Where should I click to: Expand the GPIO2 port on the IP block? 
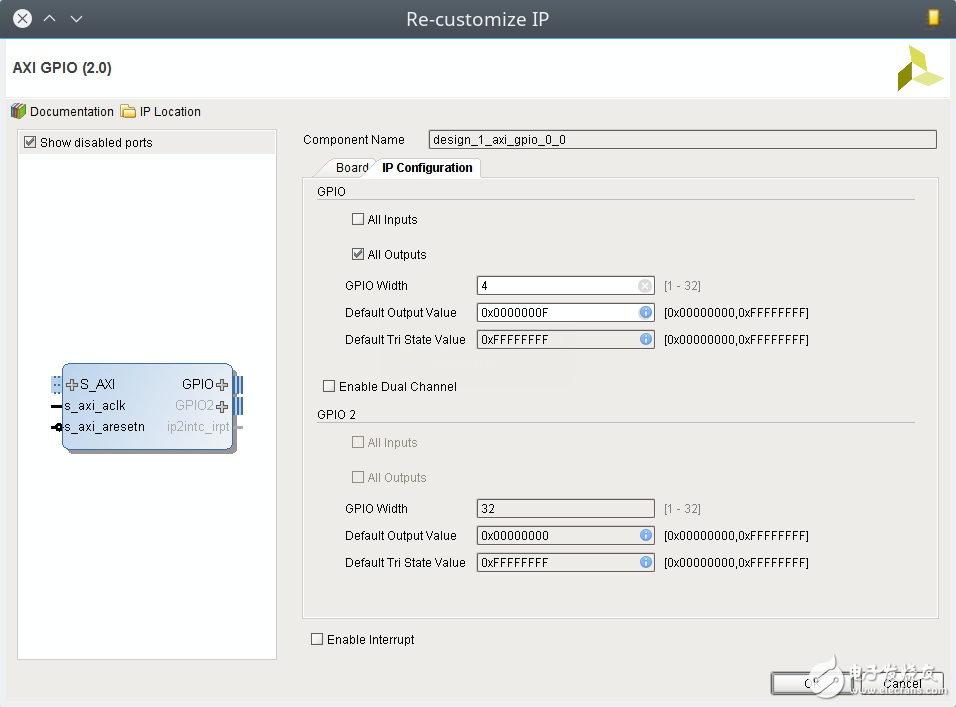pos(222,406)
